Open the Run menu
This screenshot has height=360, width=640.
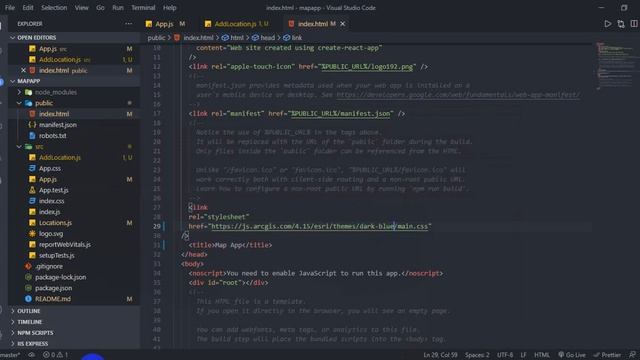tap(118, 8)
